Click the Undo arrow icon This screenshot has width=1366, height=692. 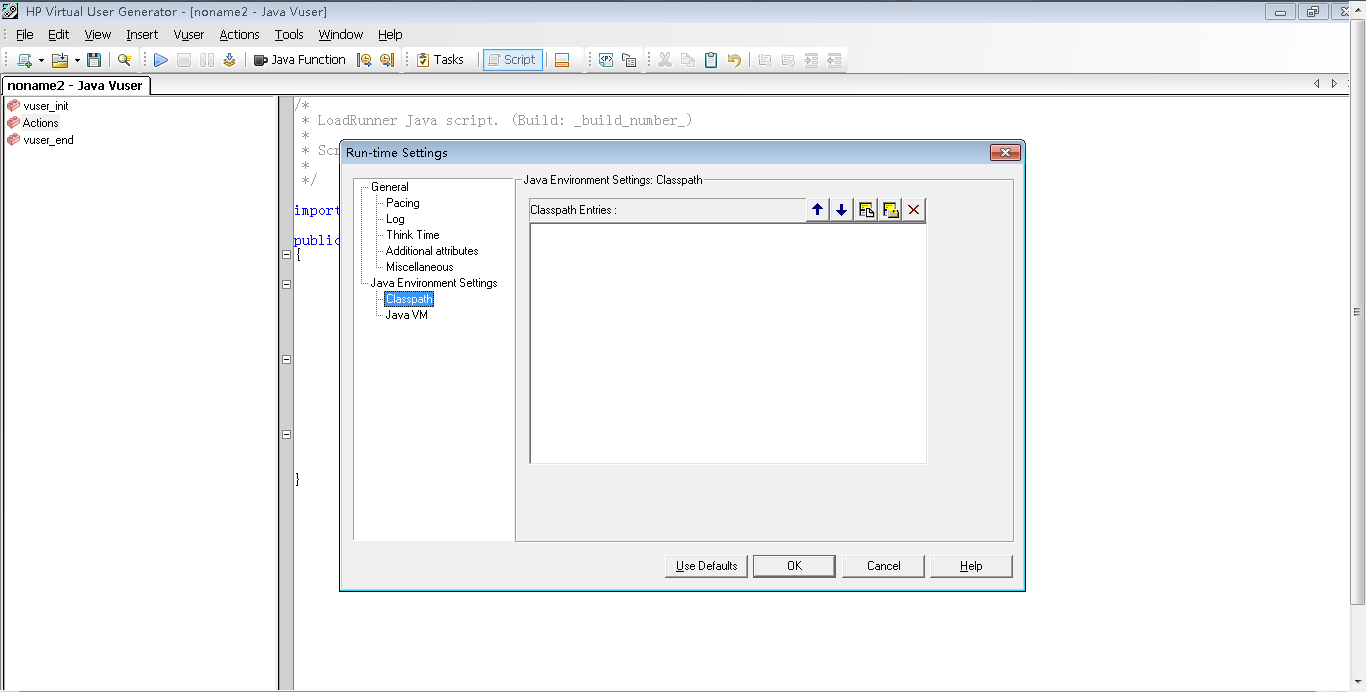point(734,60)
